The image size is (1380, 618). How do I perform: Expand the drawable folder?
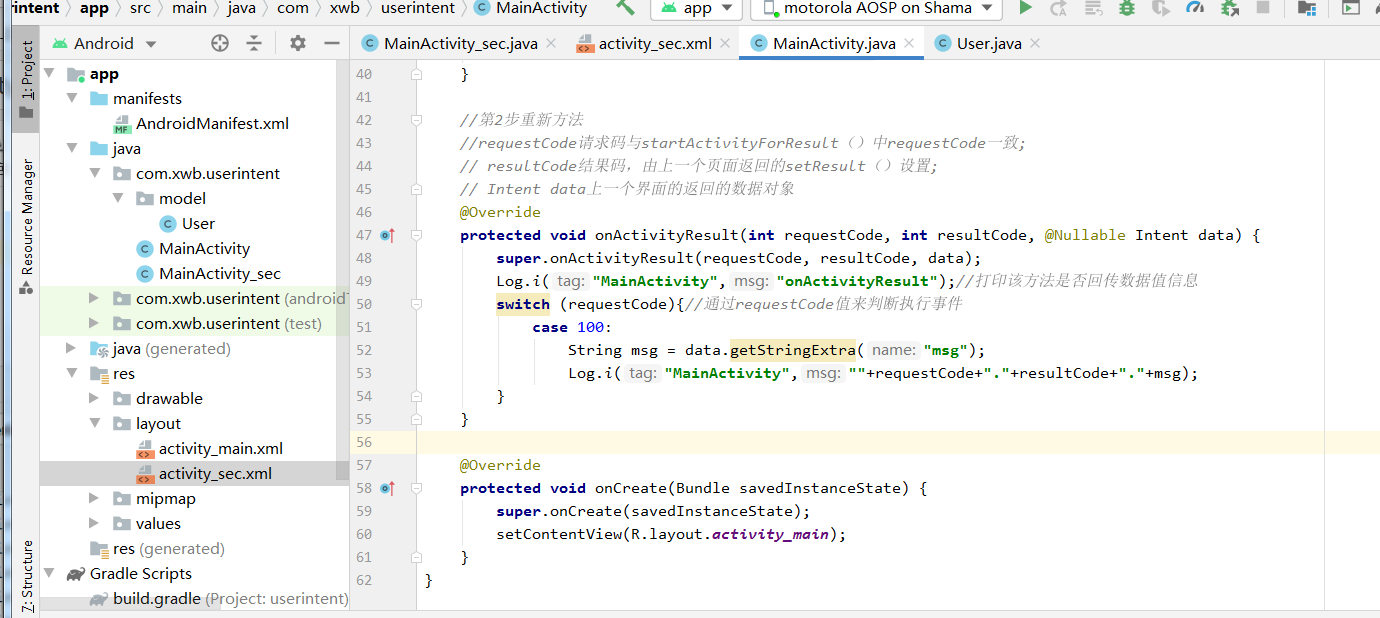(91, 398)
